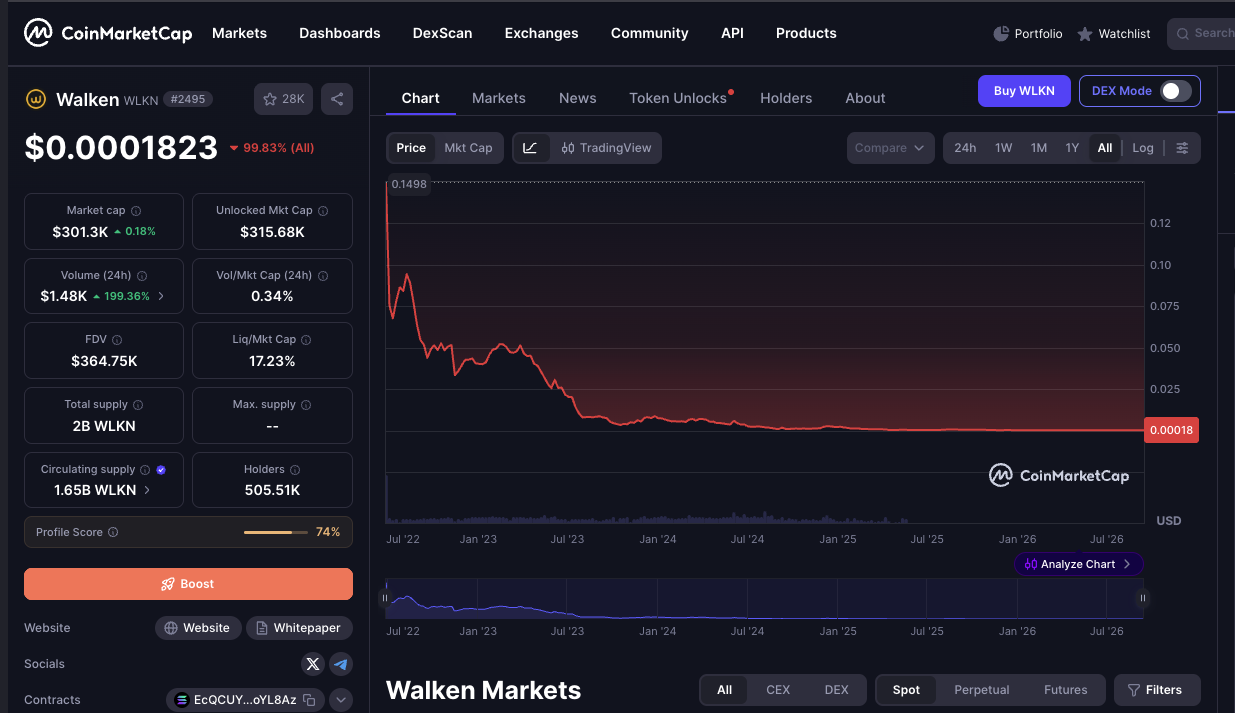
Task: Open the News tab
Action: [578, 98]
